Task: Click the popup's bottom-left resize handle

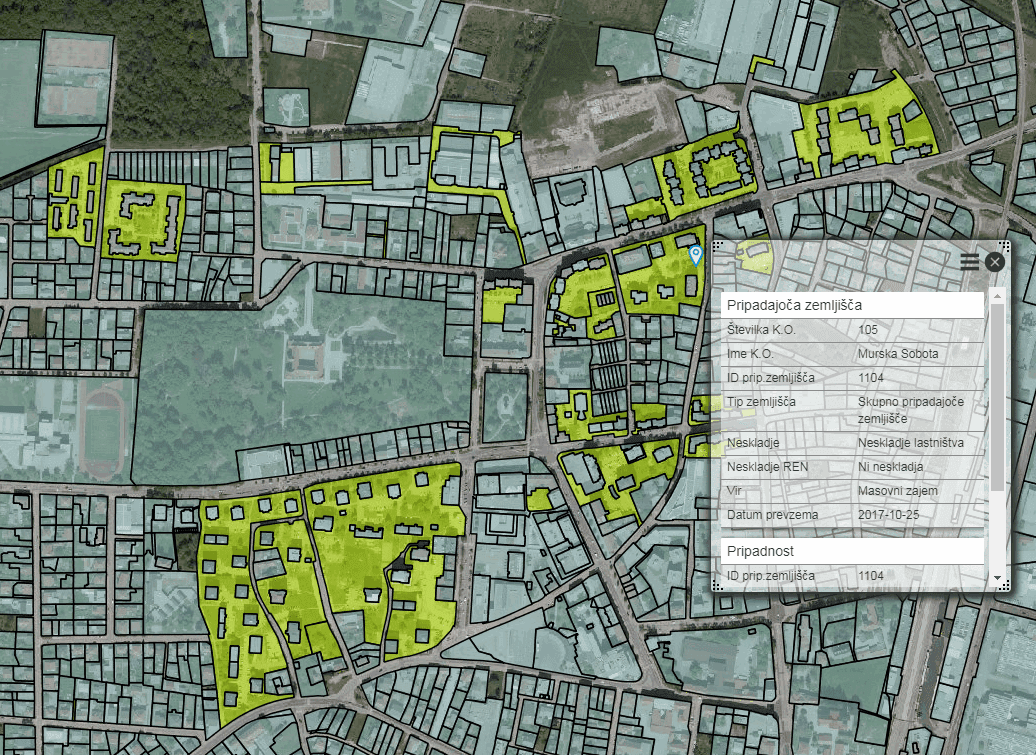Action: (716, 587)
